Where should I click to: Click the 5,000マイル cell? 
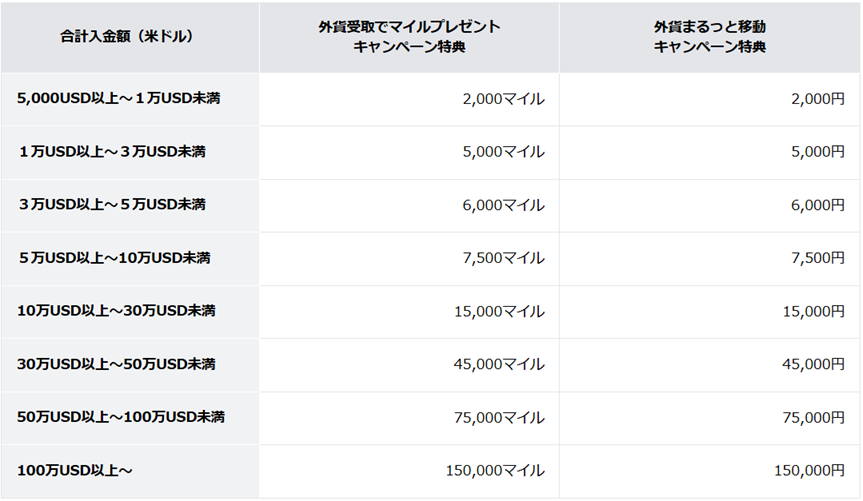click(x=503, y=152)
